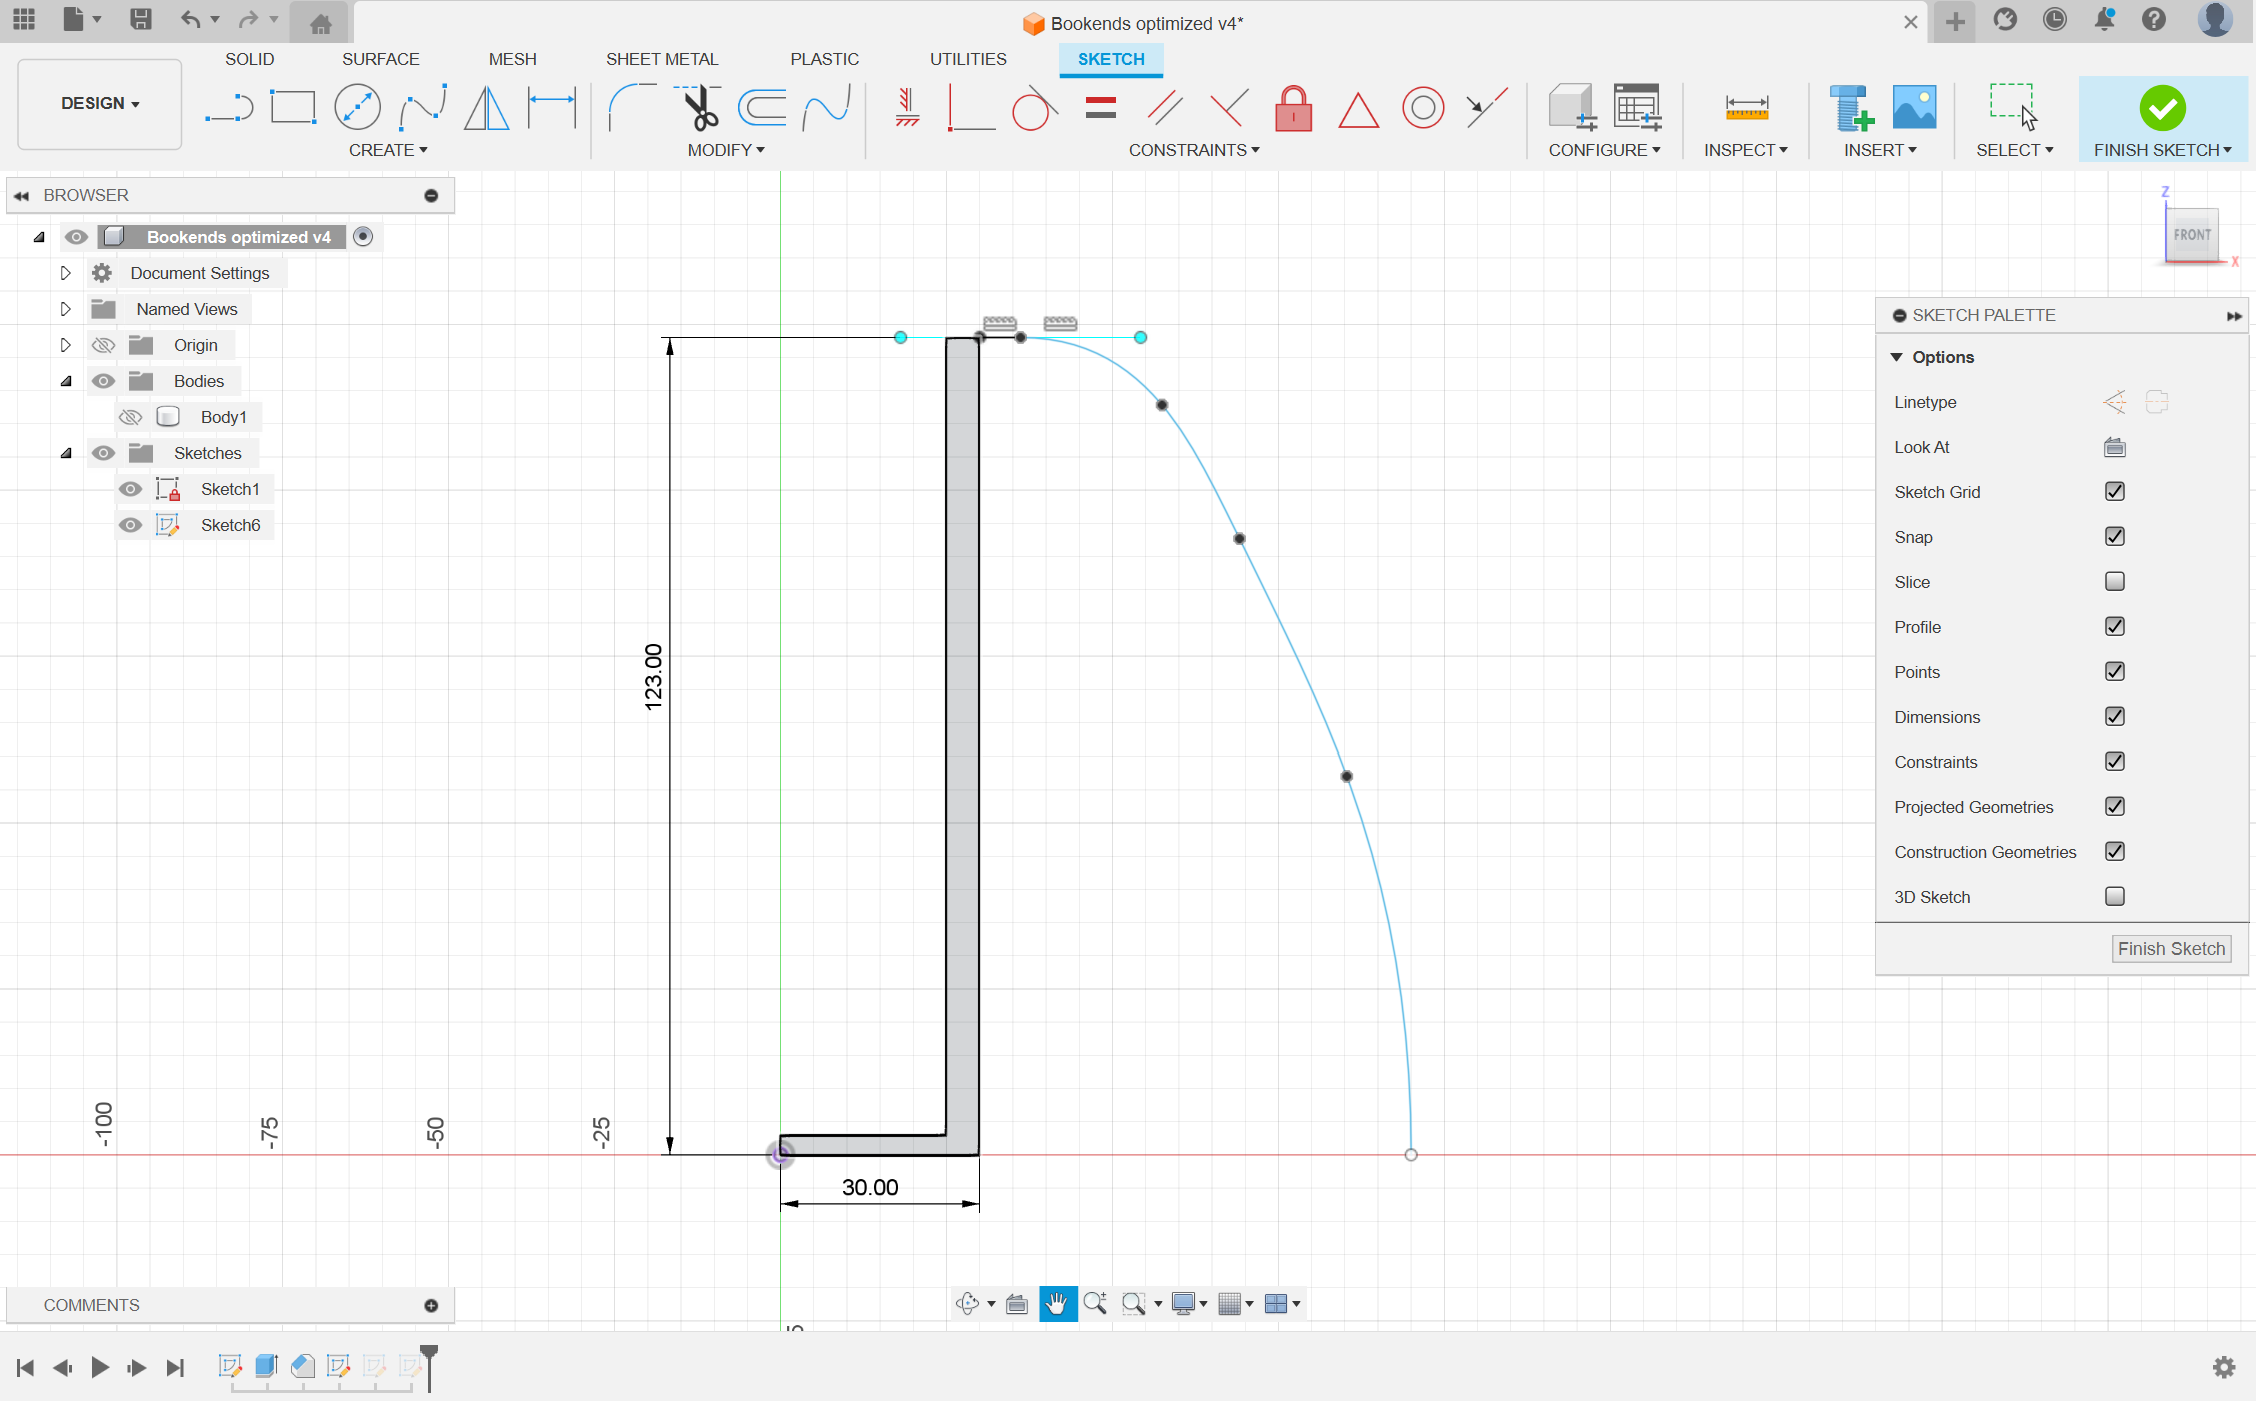Toggle the Snap checkbox
Viewport: 2256px width, 1401px height.
pos(2114,536)
